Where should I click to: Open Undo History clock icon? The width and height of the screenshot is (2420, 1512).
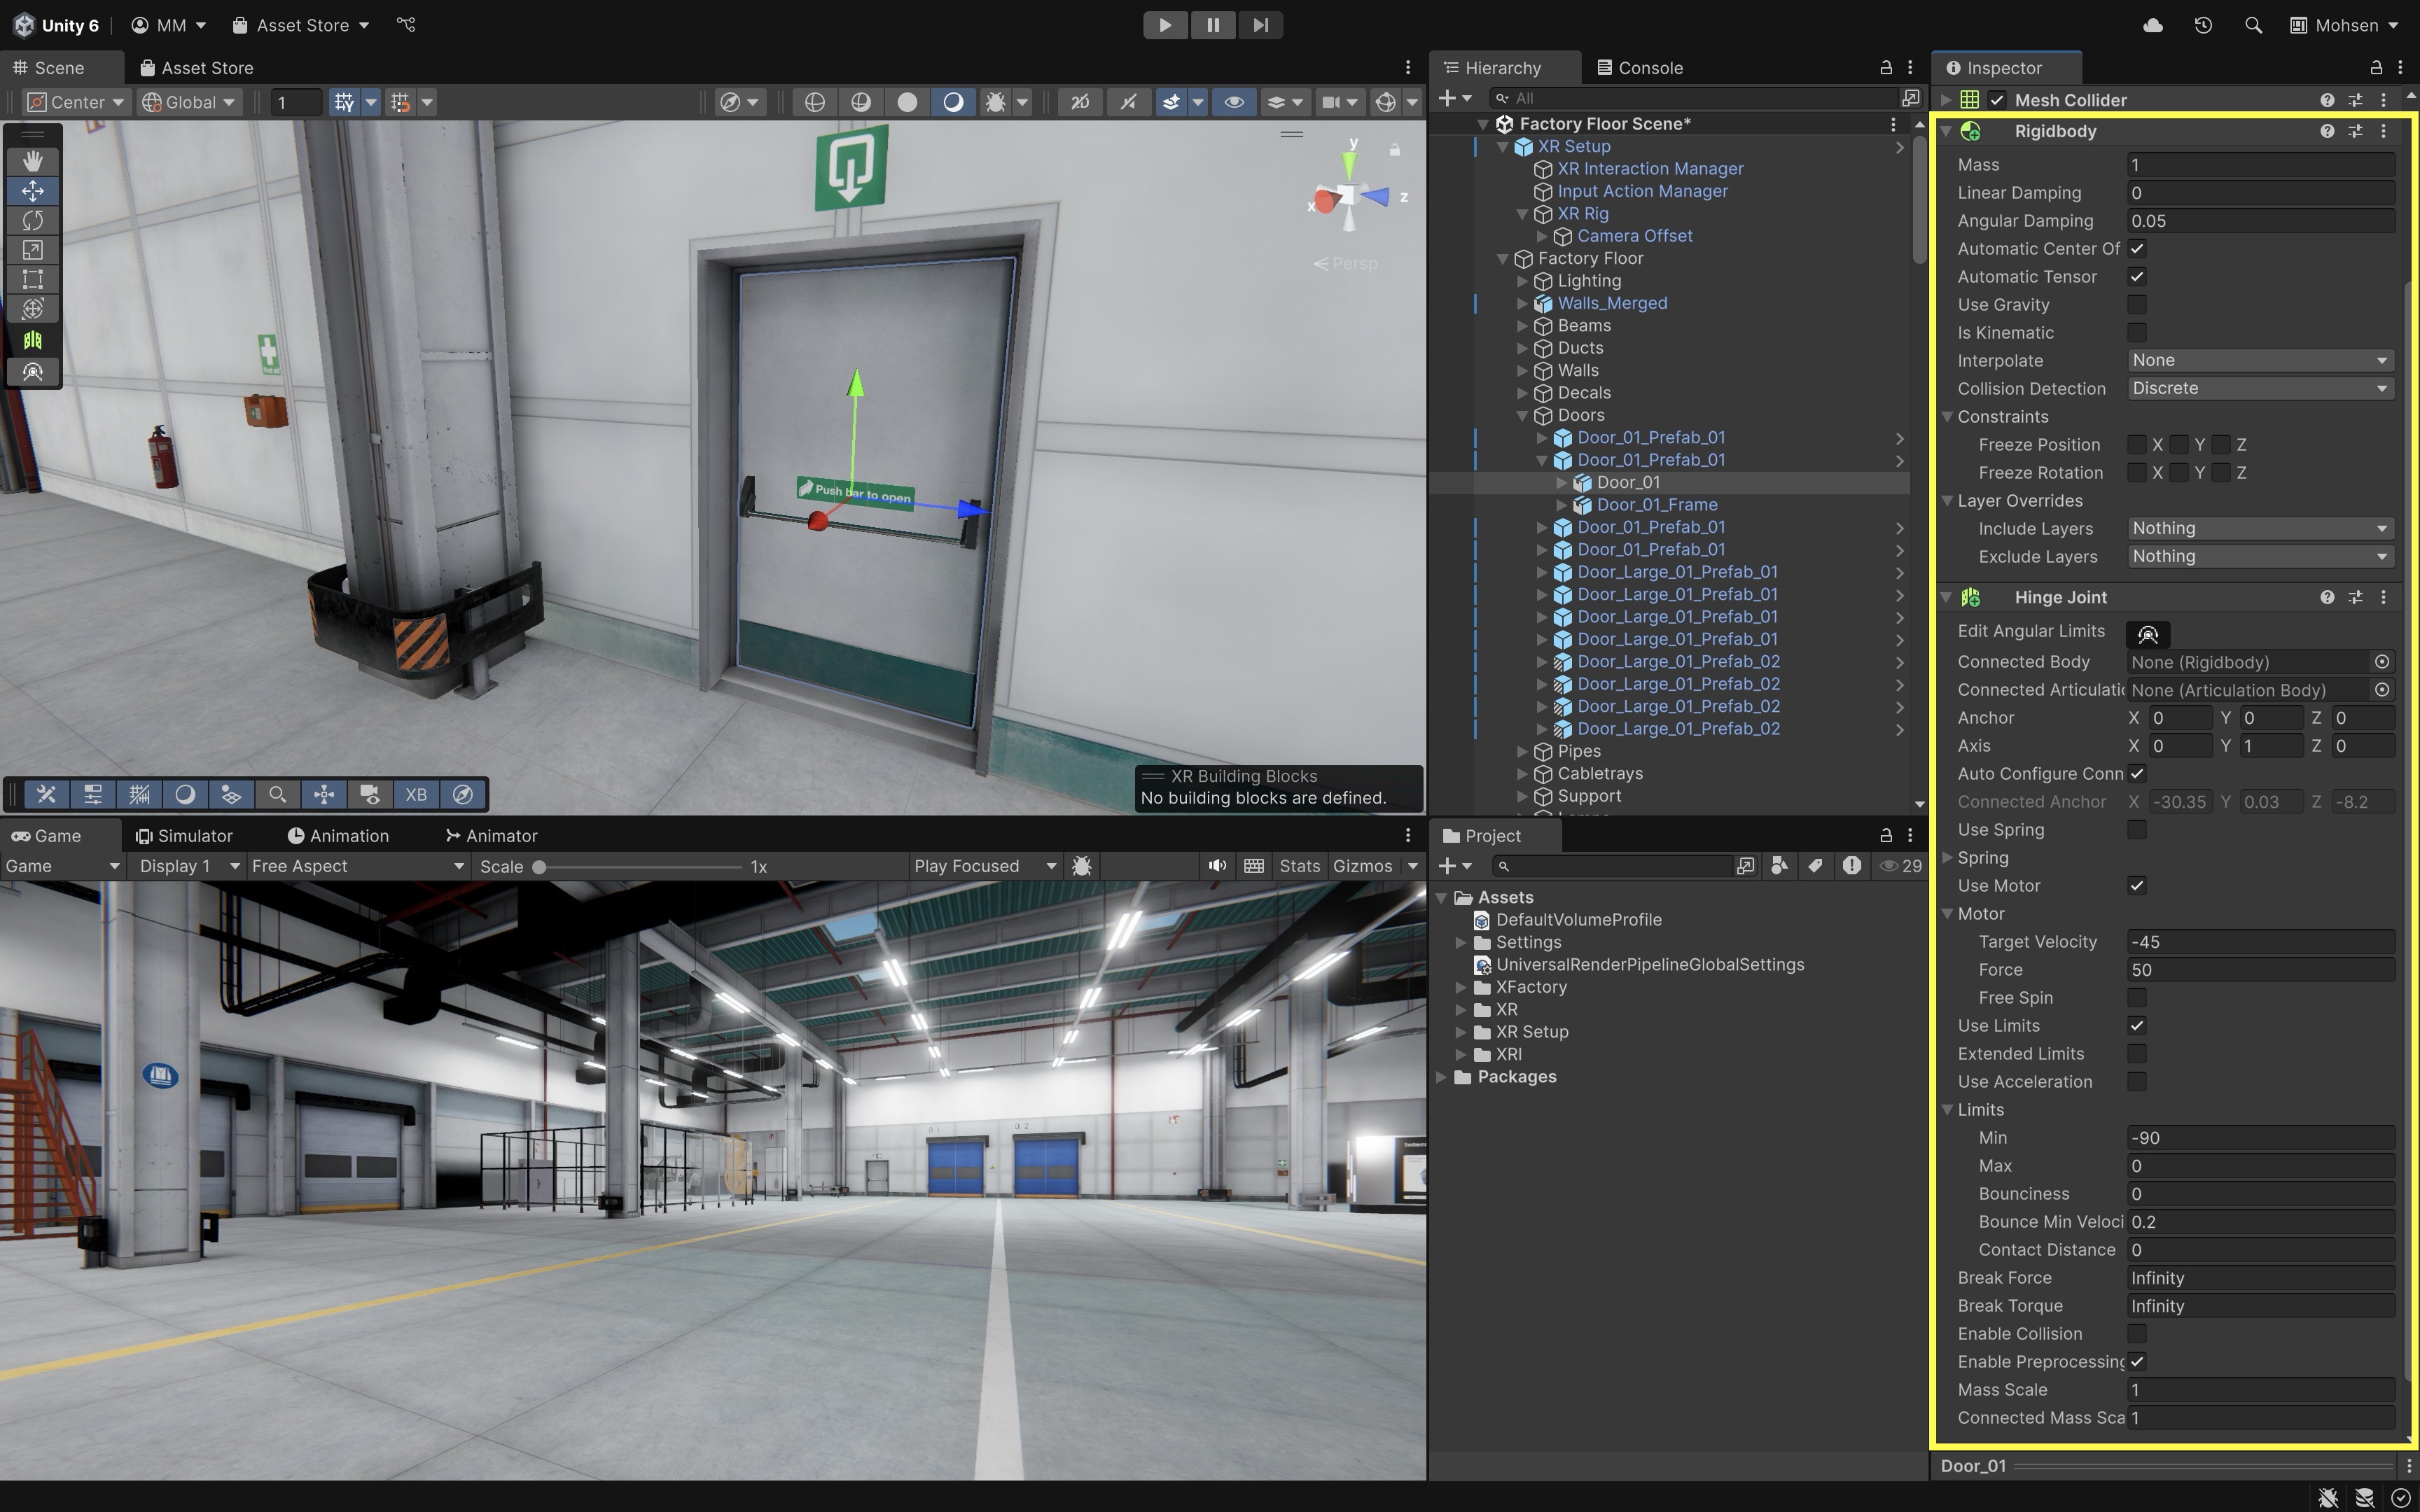[2203, 25]
